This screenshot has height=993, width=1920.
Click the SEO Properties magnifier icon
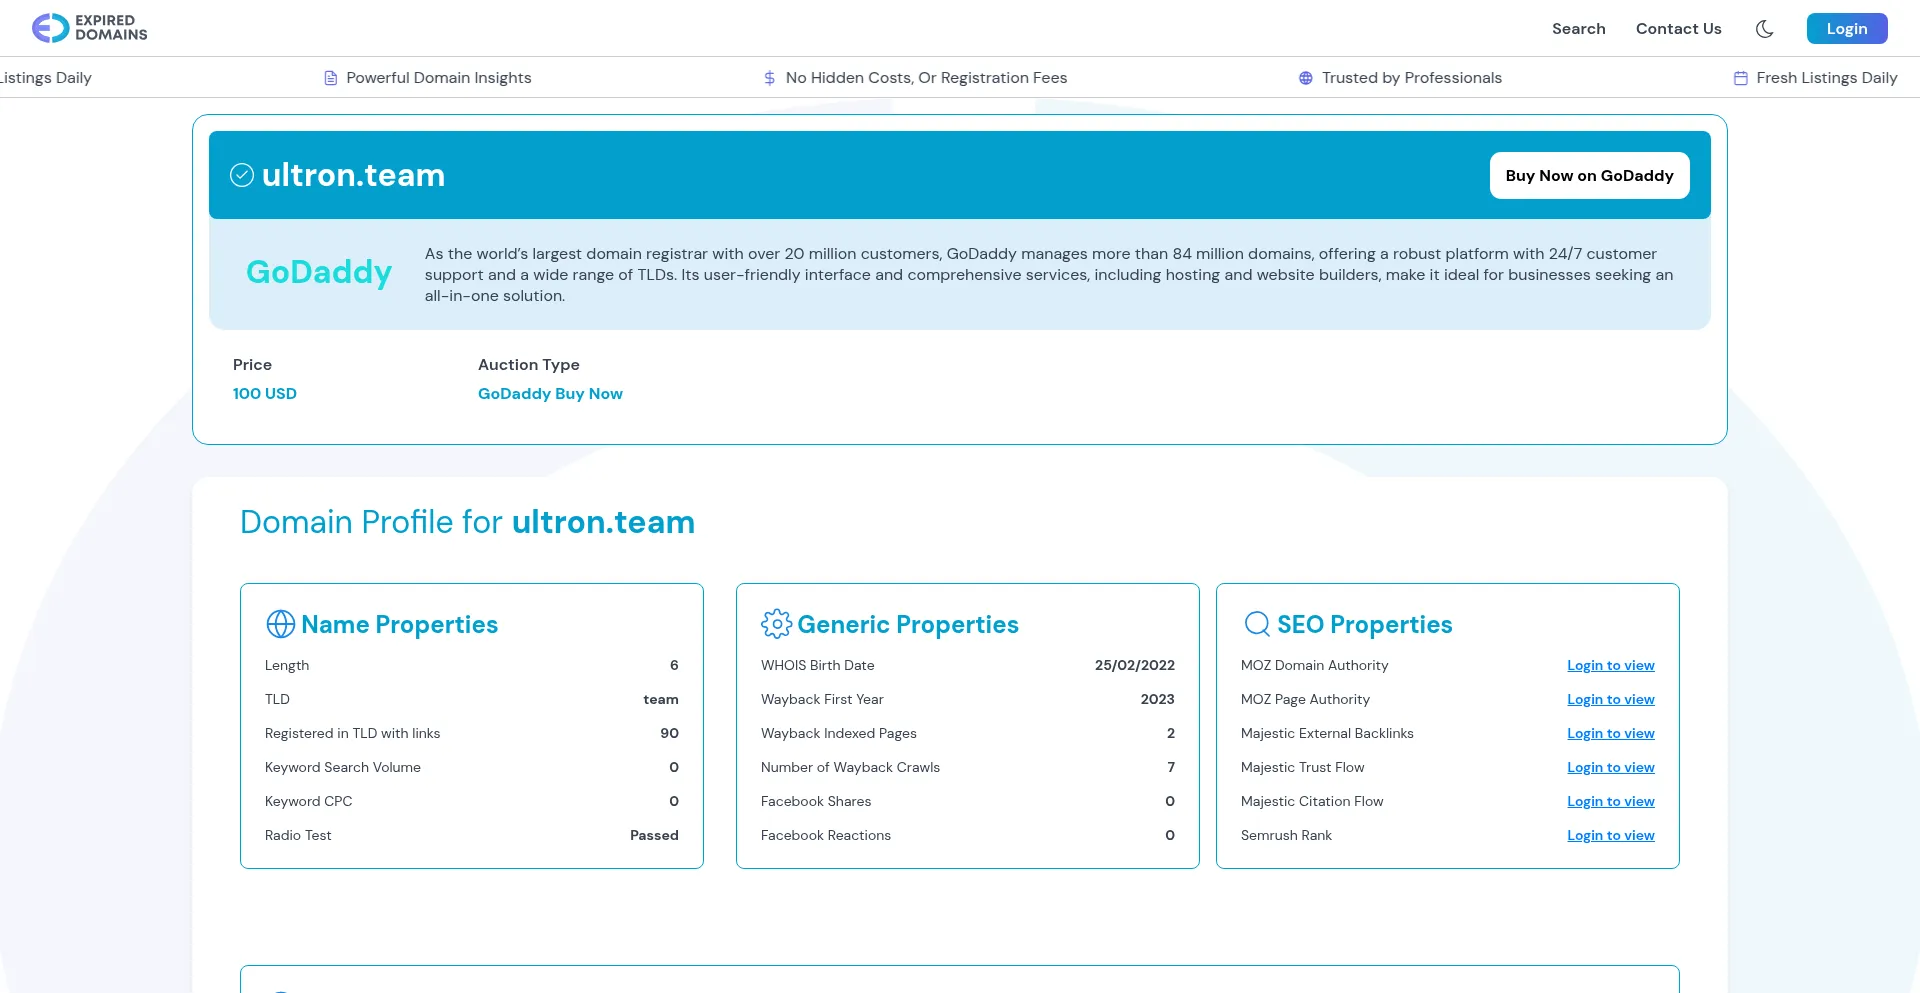1257,624
